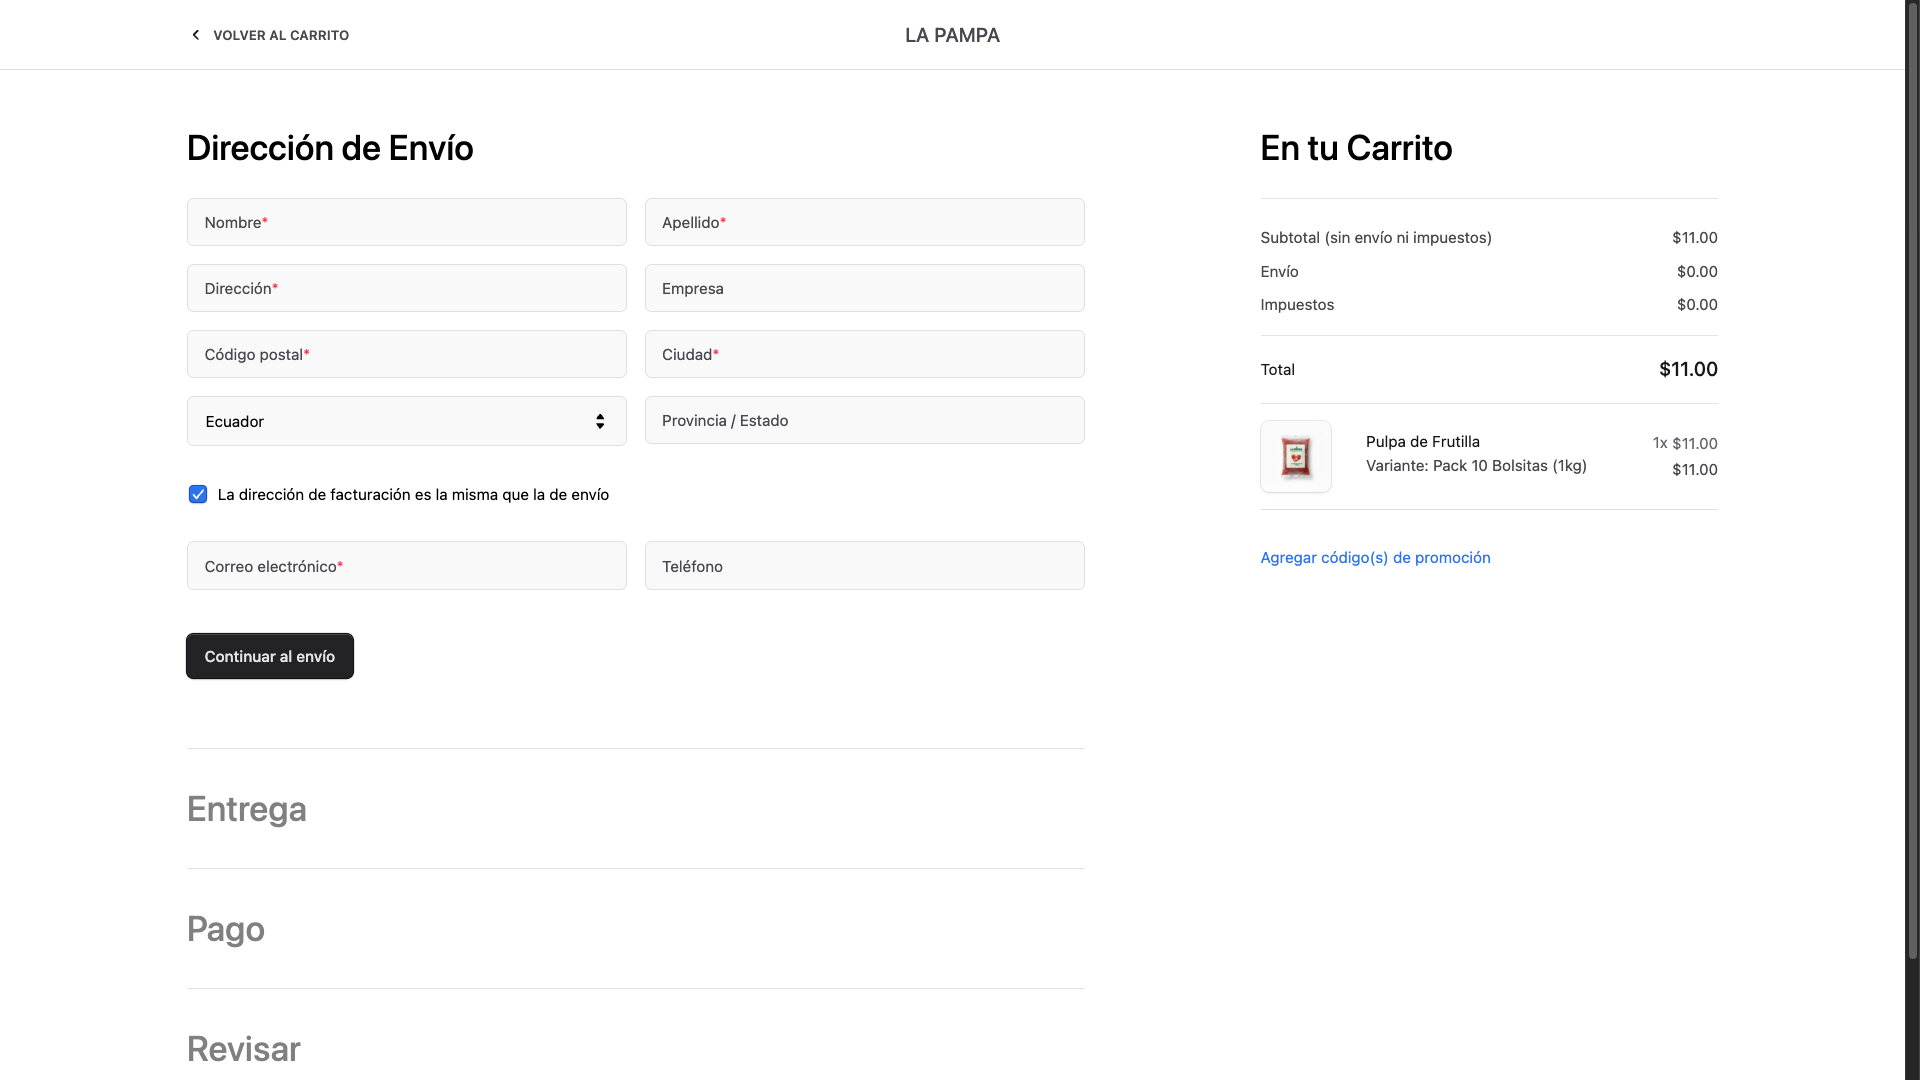Click the stepper arrows on the country field

[600, 421]
